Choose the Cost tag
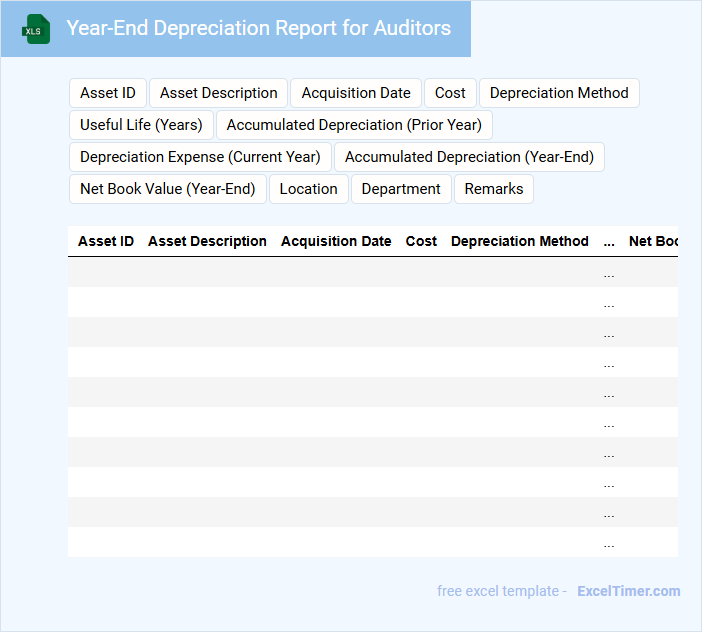Screen dimensions: 702x632 click(450, 93)
